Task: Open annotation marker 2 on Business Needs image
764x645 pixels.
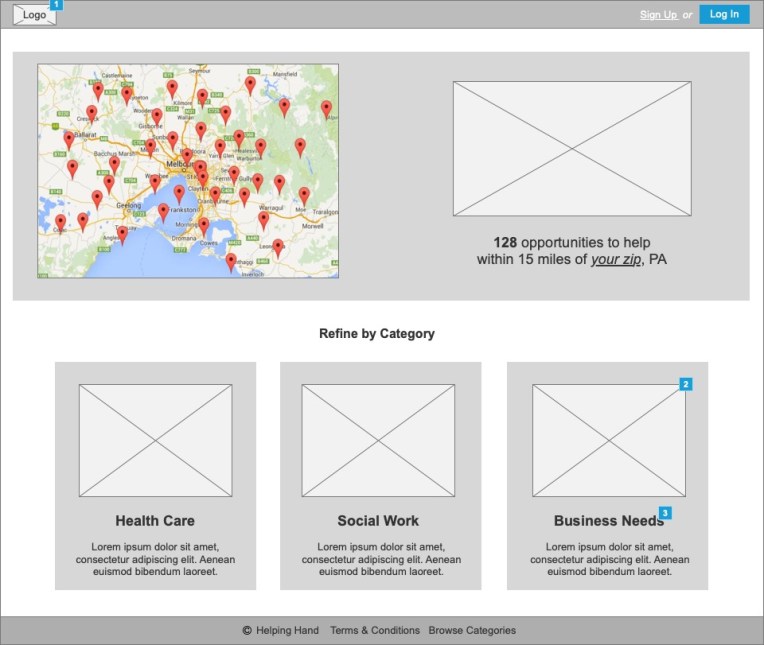Action: (685, 384)
